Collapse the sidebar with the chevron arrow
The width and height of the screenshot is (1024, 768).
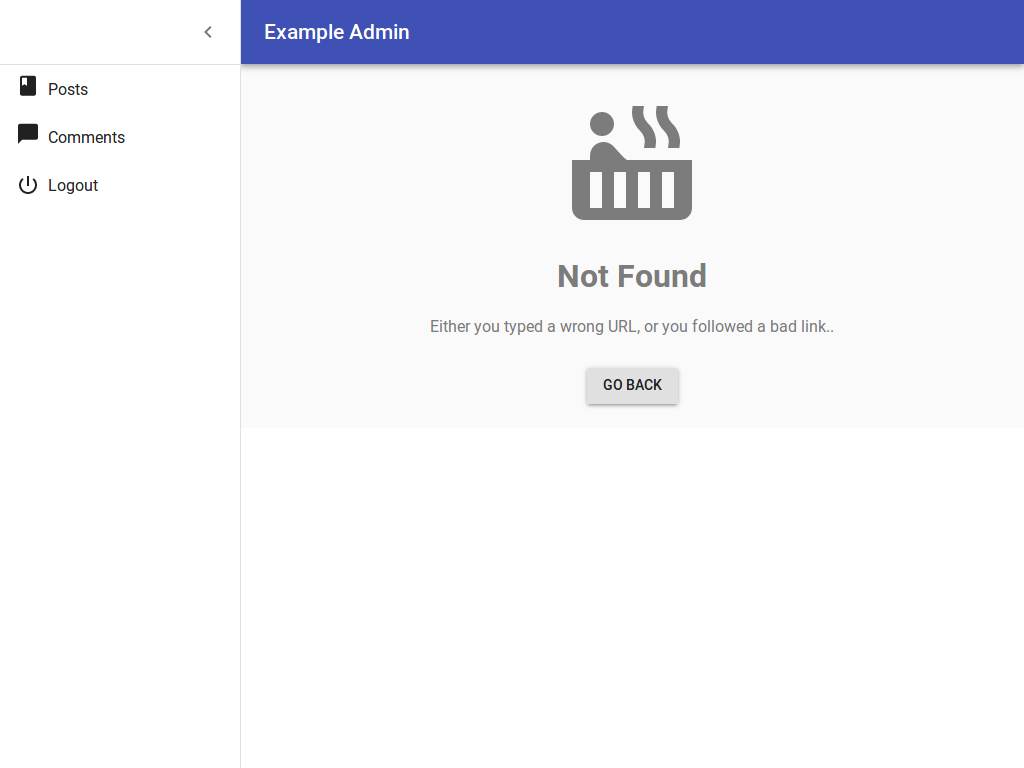(208, 32)
